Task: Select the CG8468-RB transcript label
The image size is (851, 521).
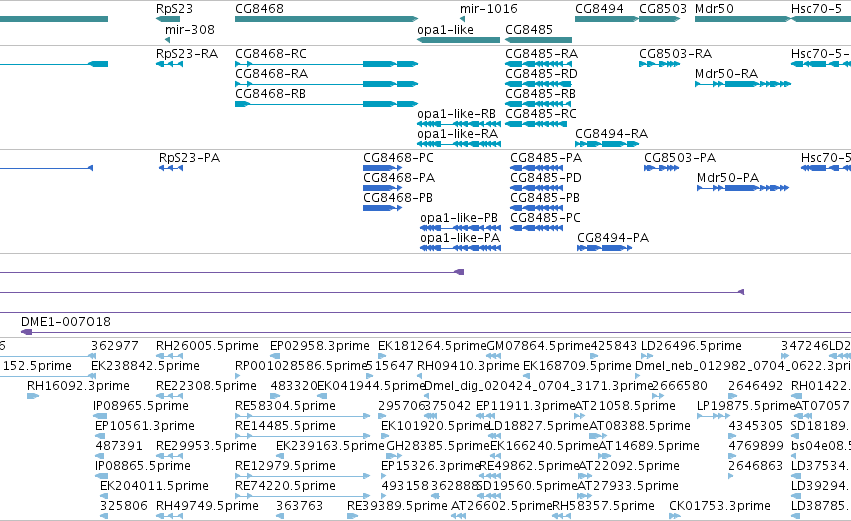Action: pos(270,94)
